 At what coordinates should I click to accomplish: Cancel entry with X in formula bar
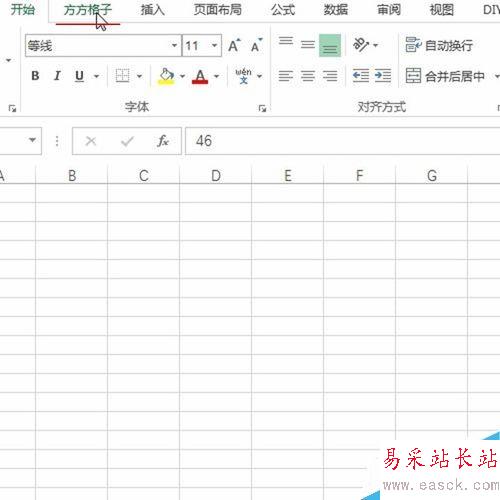point(91,141)
